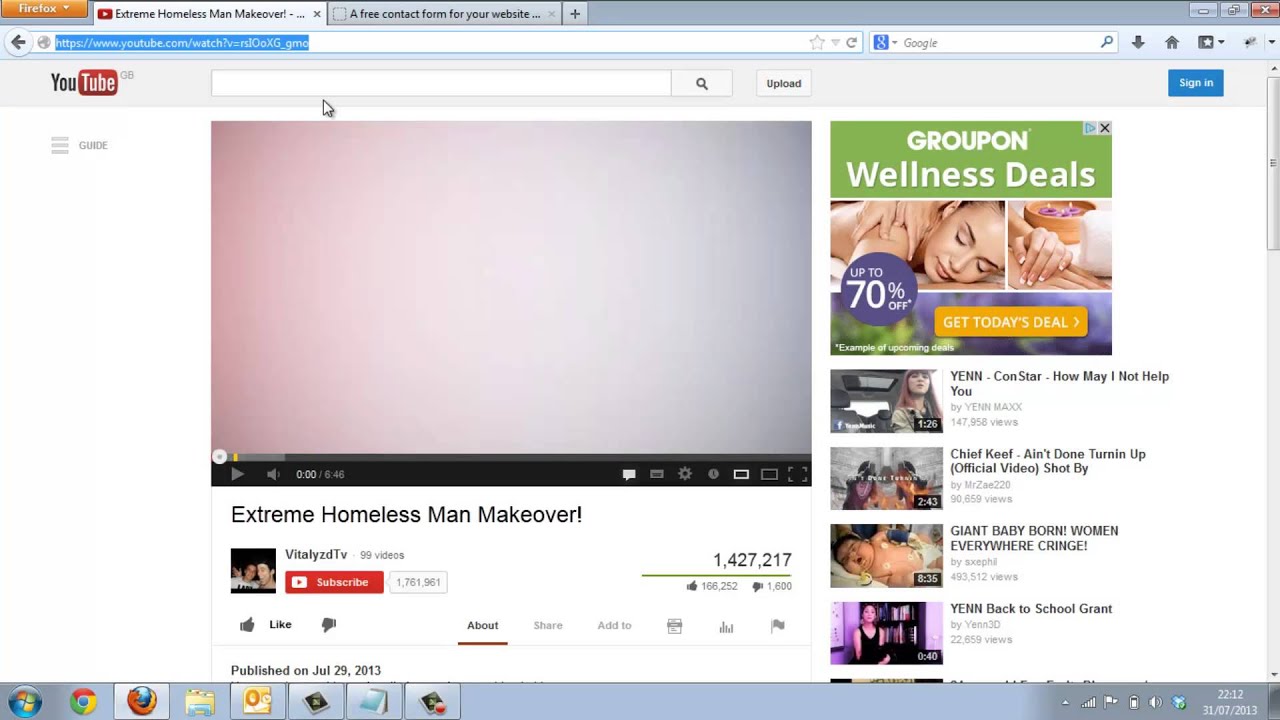The width and height of the screenshot is (1280, 720).
Task: Click the taskbar volume icon
Action: (x=1155, y=702)
